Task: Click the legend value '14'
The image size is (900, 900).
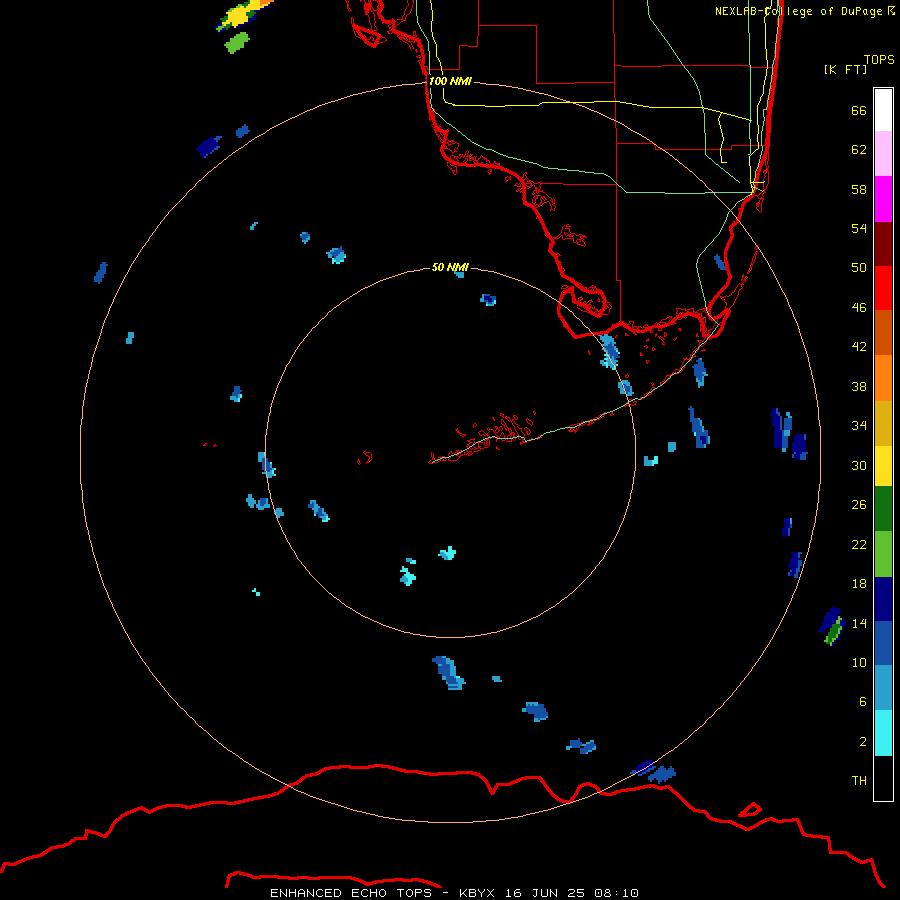Action: coord(859,623)
